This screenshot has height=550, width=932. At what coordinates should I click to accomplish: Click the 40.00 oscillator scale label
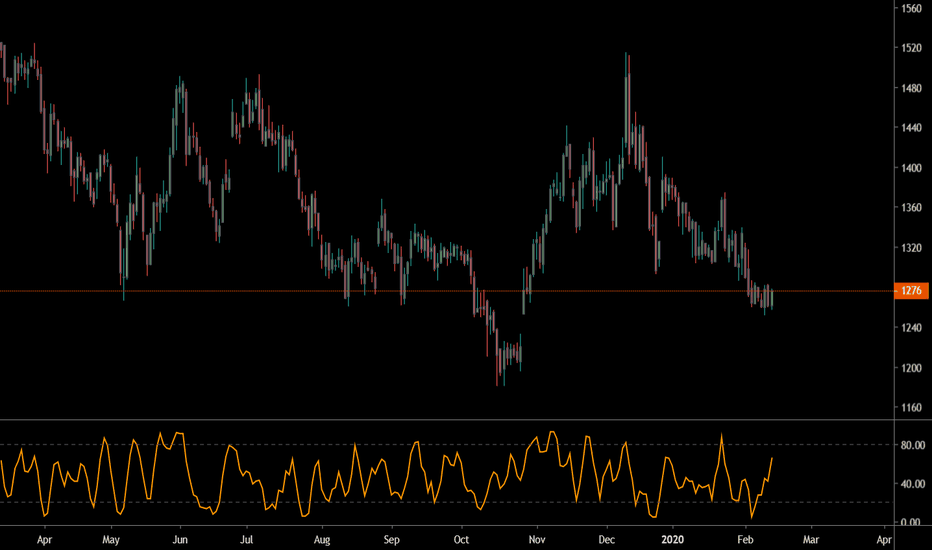coord(913,484)
